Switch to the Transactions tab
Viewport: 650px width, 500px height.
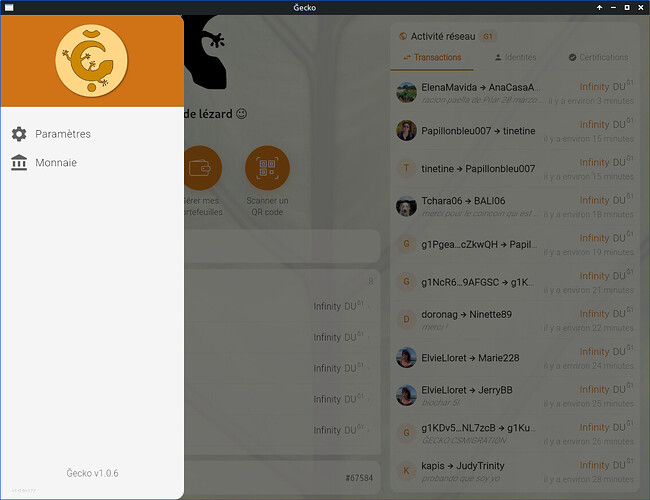point(432,58)
